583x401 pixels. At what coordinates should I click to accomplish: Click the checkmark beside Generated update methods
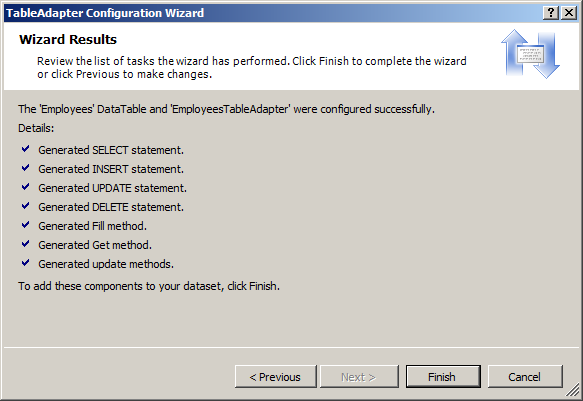25,263
